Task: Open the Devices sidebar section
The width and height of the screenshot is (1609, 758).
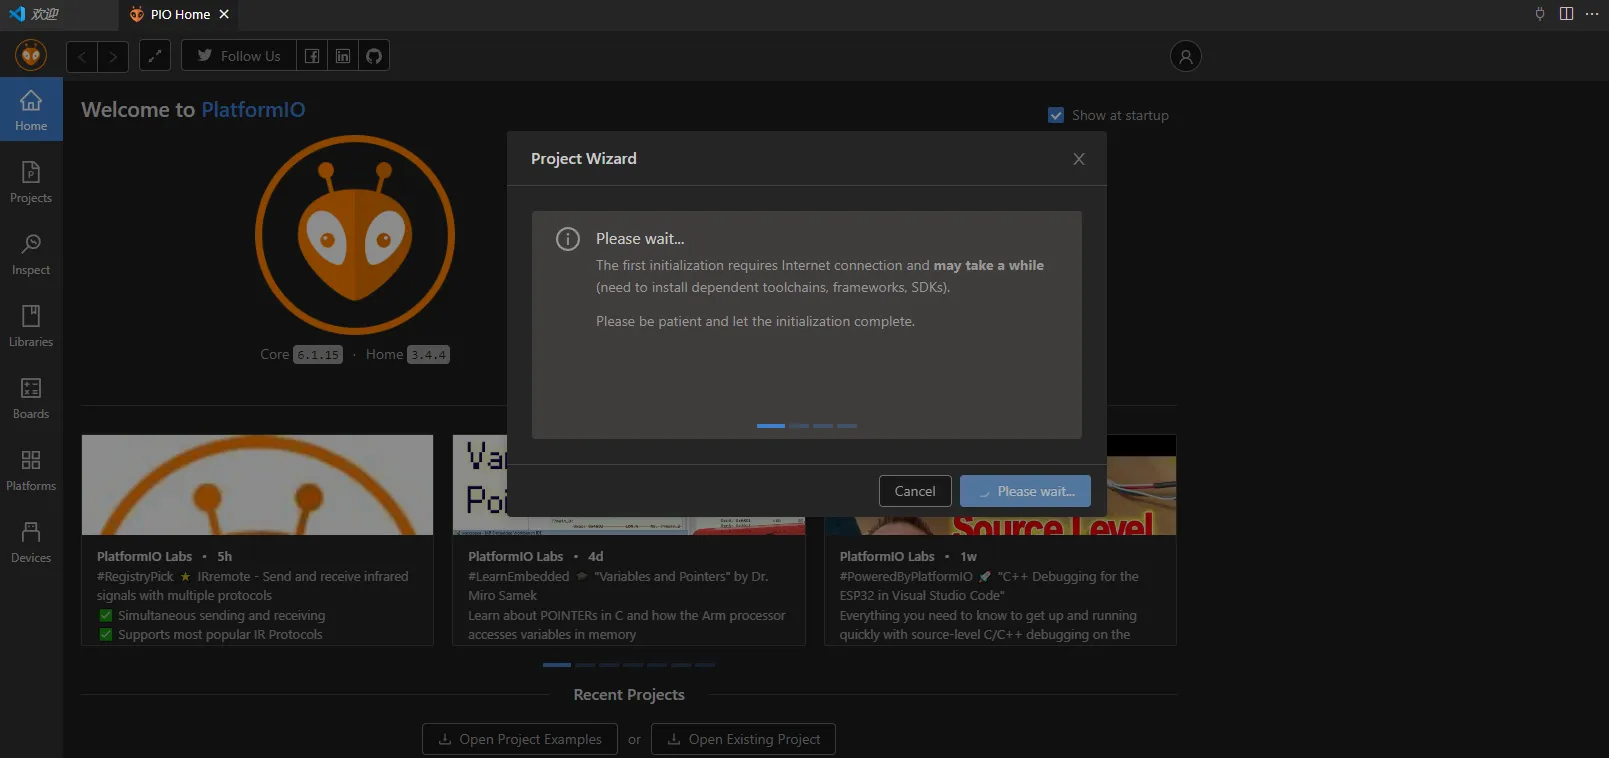Action: pos(31,542)
